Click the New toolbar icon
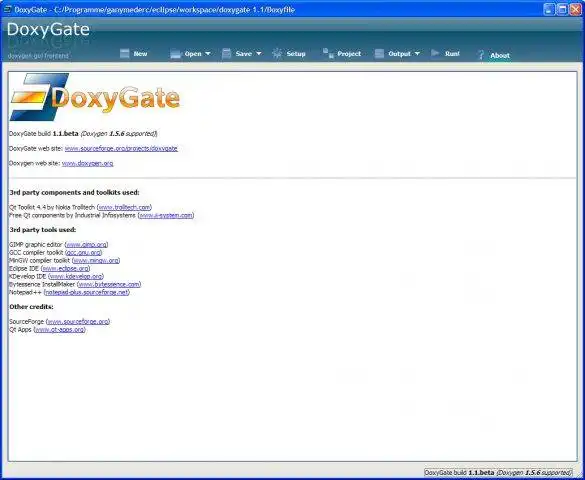Image resolution: width=585 pixels, height=480 pixels. coord(125,54)
